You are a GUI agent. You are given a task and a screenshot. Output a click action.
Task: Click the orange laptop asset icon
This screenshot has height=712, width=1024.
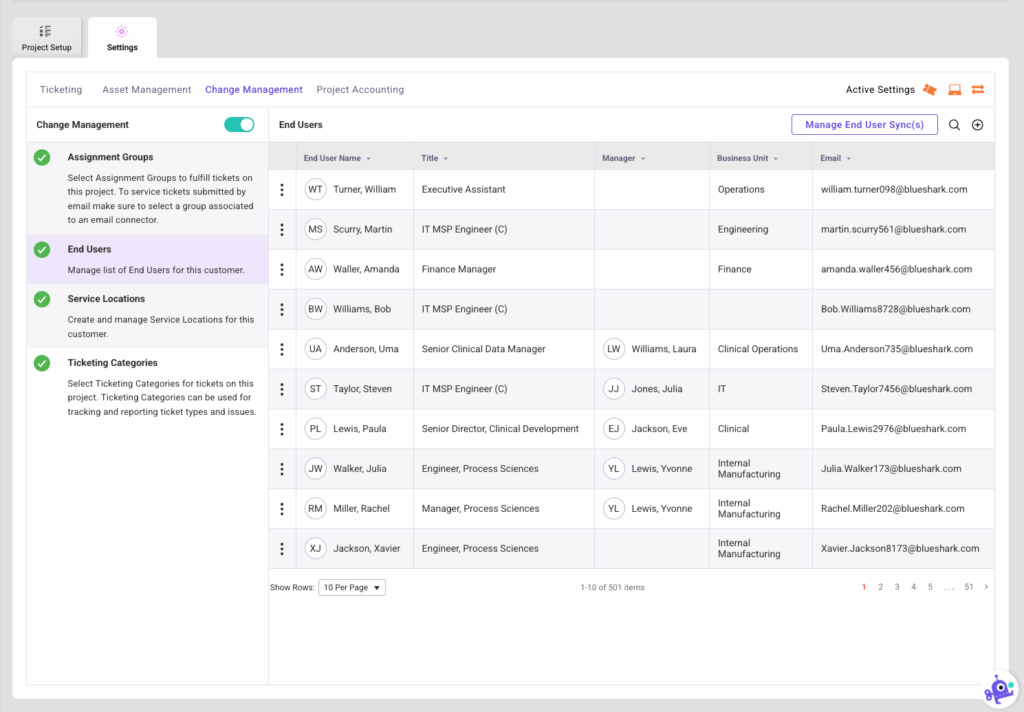coord(954,90)
